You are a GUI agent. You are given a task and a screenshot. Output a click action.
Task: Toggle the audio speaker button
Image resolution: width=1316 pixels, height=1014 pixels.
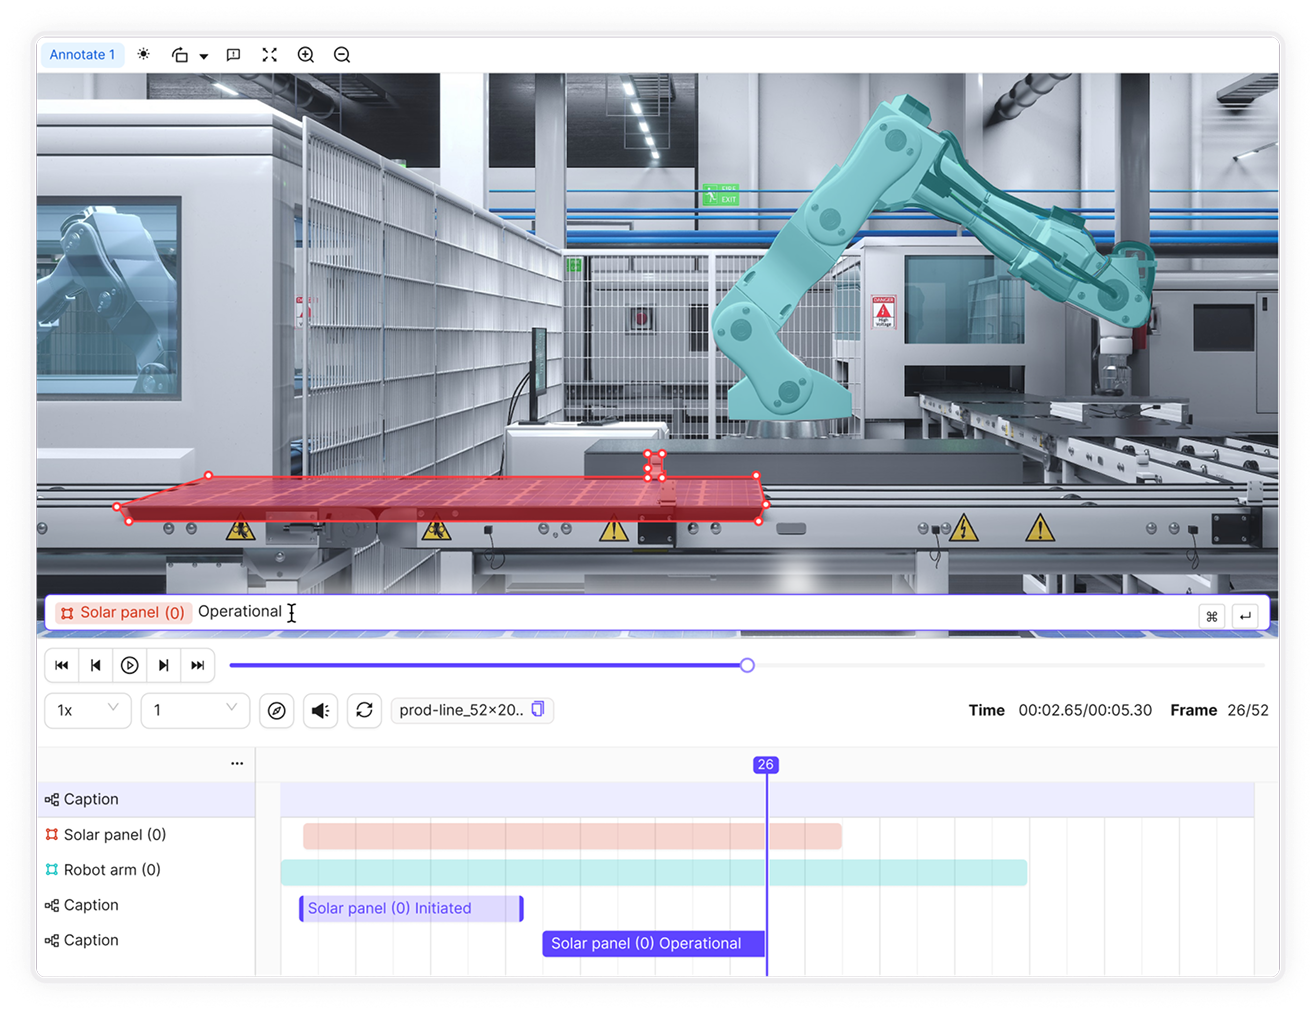coord(320,711)
